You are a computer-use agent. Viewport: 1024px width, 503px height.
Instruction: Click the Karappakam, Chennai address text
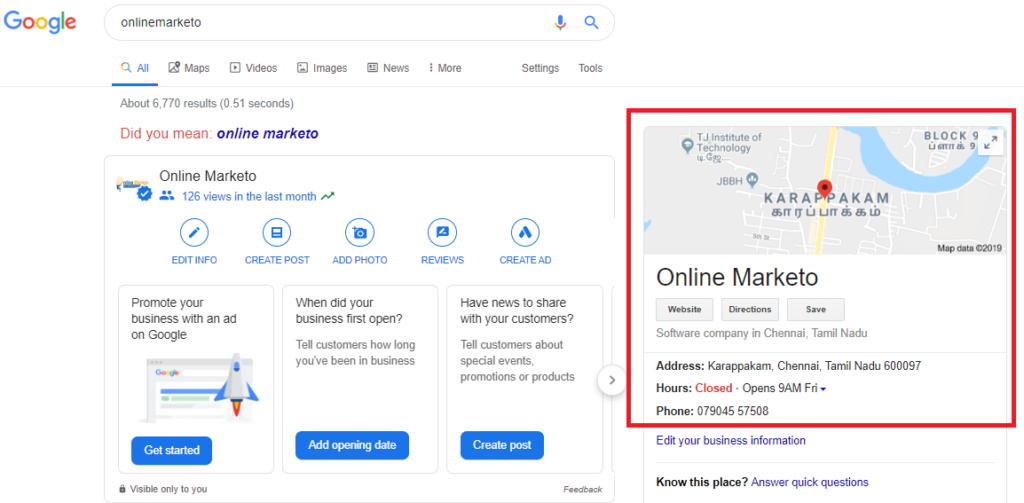pos(814,366)
